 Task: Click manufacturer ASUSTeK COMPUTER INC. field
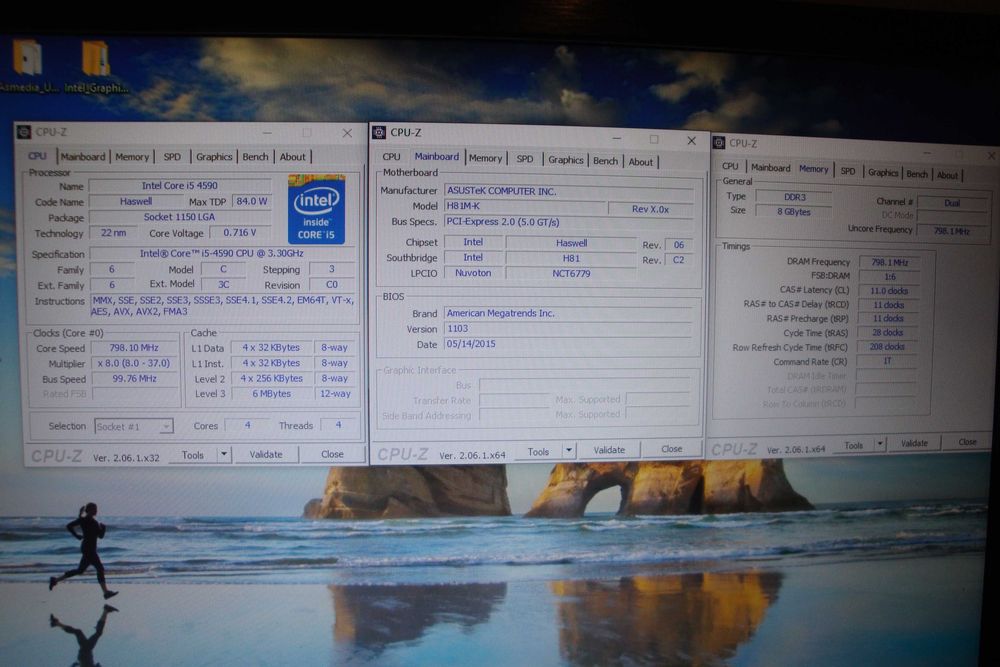tap(569, 191)
